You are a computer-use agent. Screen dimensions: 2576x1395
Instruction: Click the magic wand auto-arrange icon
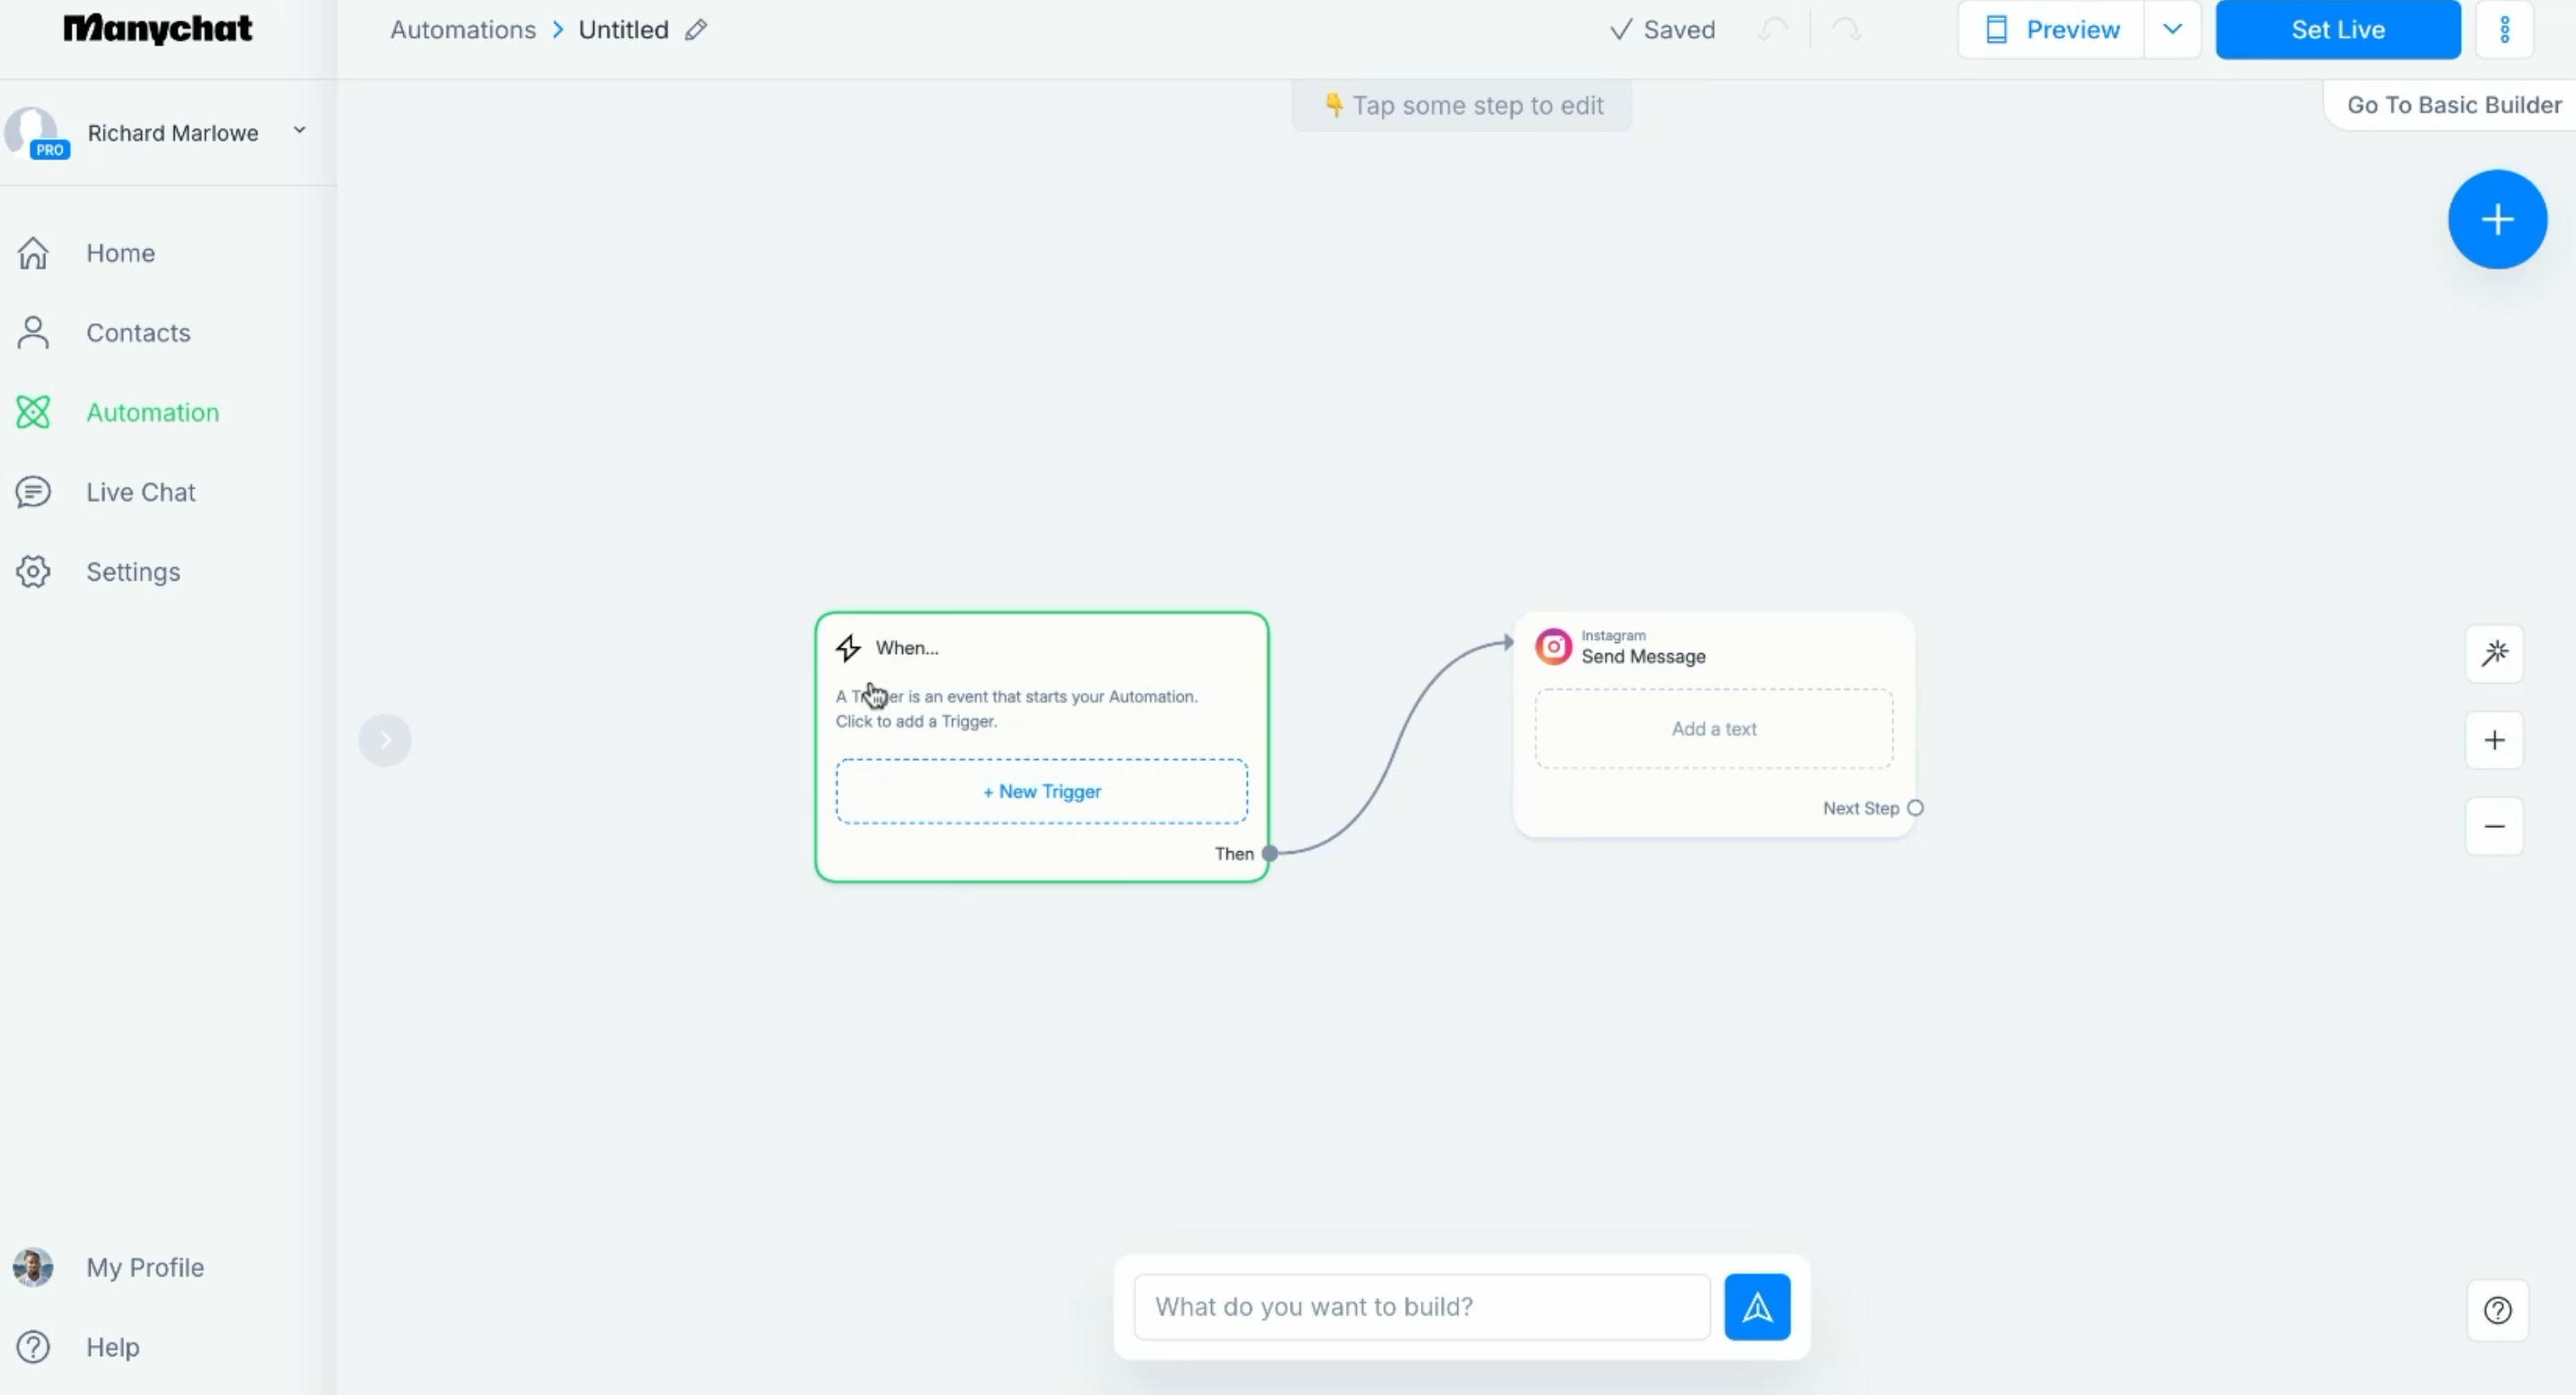click(x=2494, y=654)
